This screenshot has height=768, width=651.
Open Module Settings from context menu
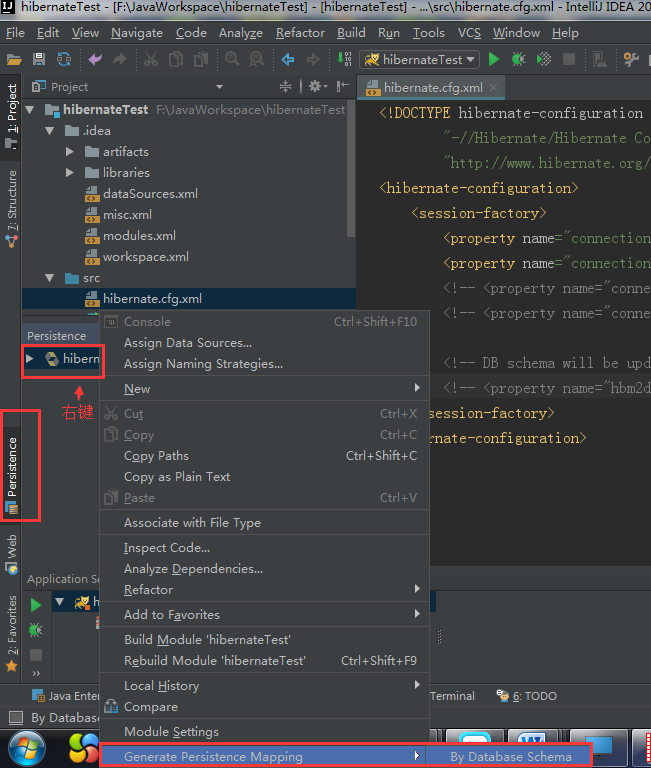(265, 732)
